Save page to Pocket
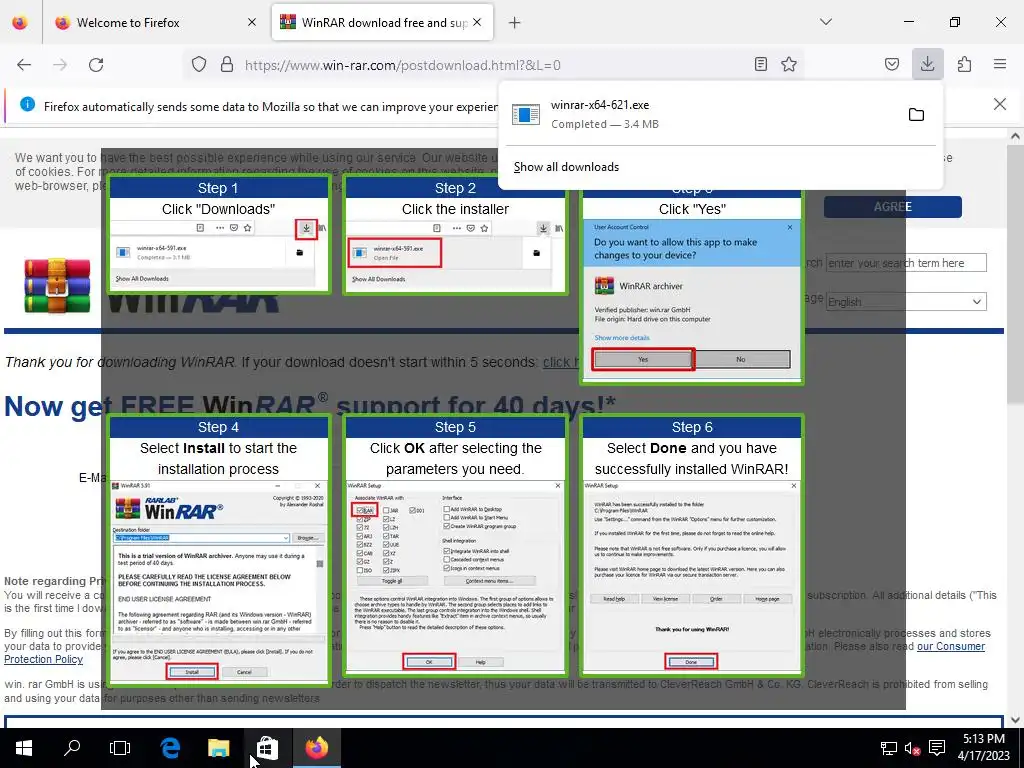 tap(891, 64)
